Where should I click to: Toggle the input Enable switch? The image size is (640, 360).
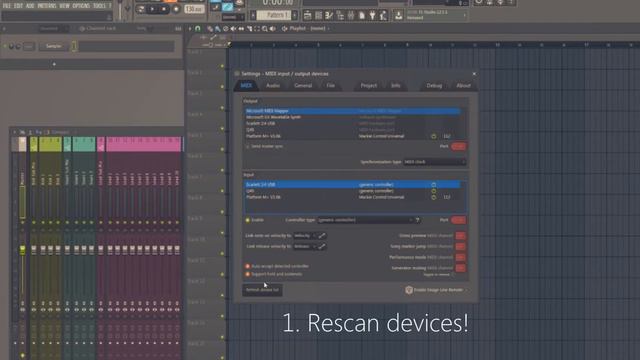coord(247,220)
